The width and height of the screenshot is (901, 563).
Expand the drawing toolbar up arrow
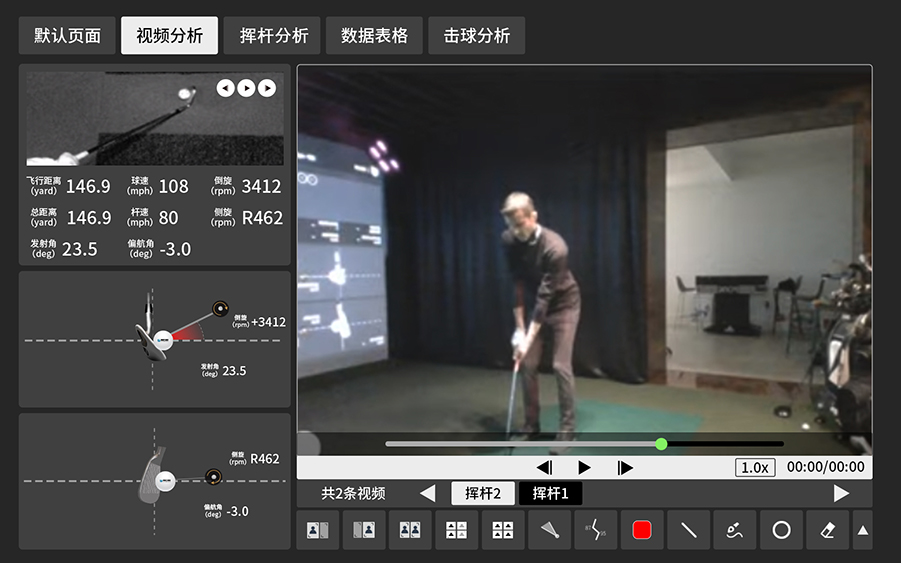click(x=862, y=530)
